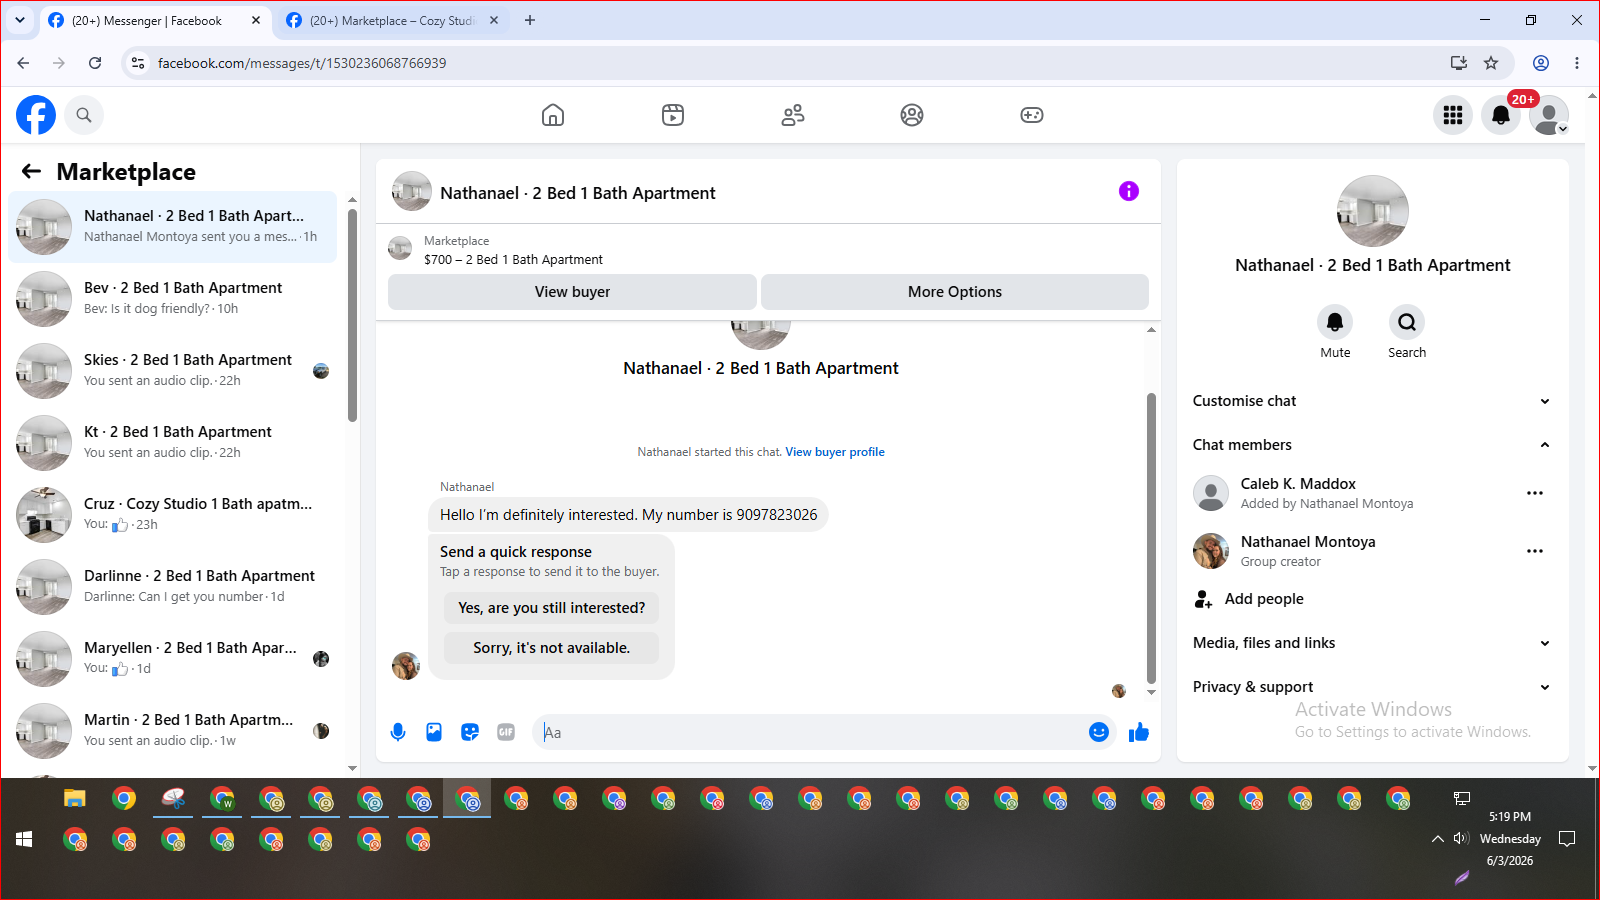Click the voice clip microphone icon
This screenshot has width=1600, height=900.
398,732
